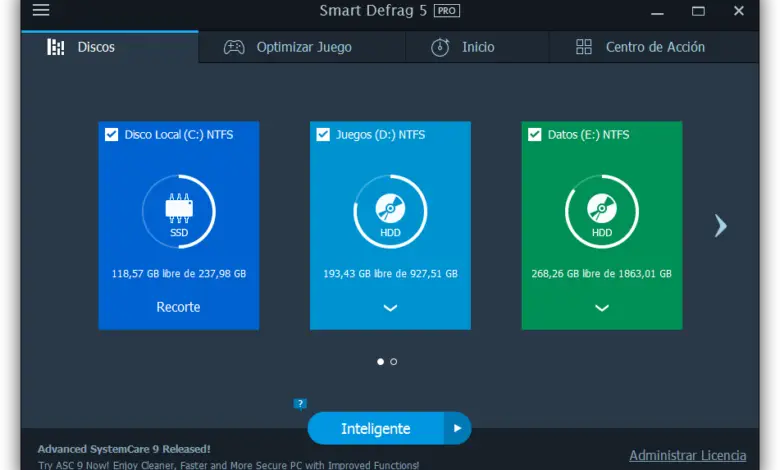The width and height of the screenshot is (780, 470).
Task: Click Try ASC 9 Now promo text
Action: pyautogui.click(x=228, y=465)
